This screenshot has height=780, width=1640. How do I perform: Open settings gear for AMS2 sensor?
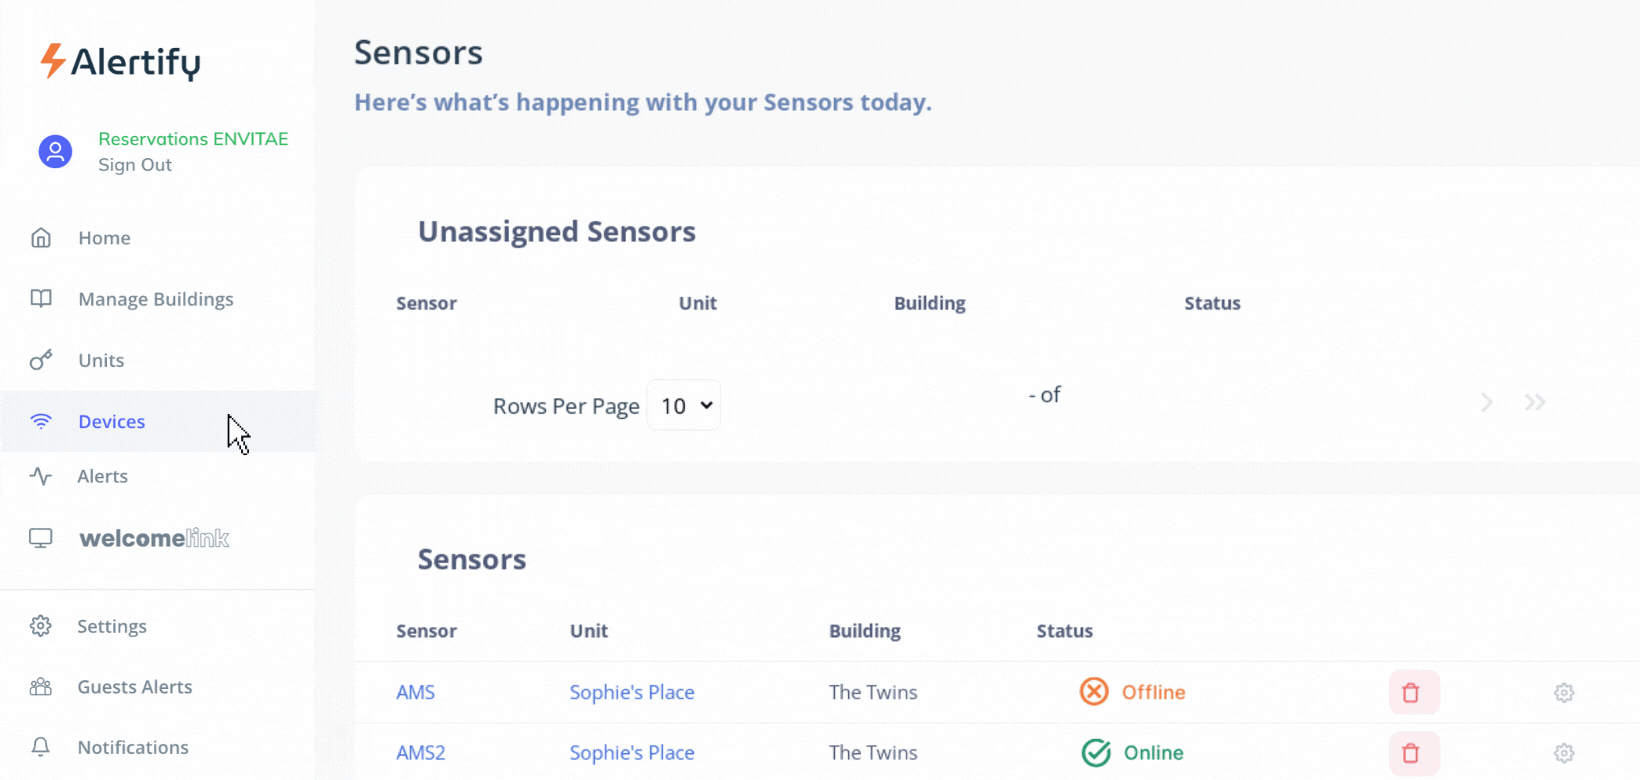[x=1564, y=753]
